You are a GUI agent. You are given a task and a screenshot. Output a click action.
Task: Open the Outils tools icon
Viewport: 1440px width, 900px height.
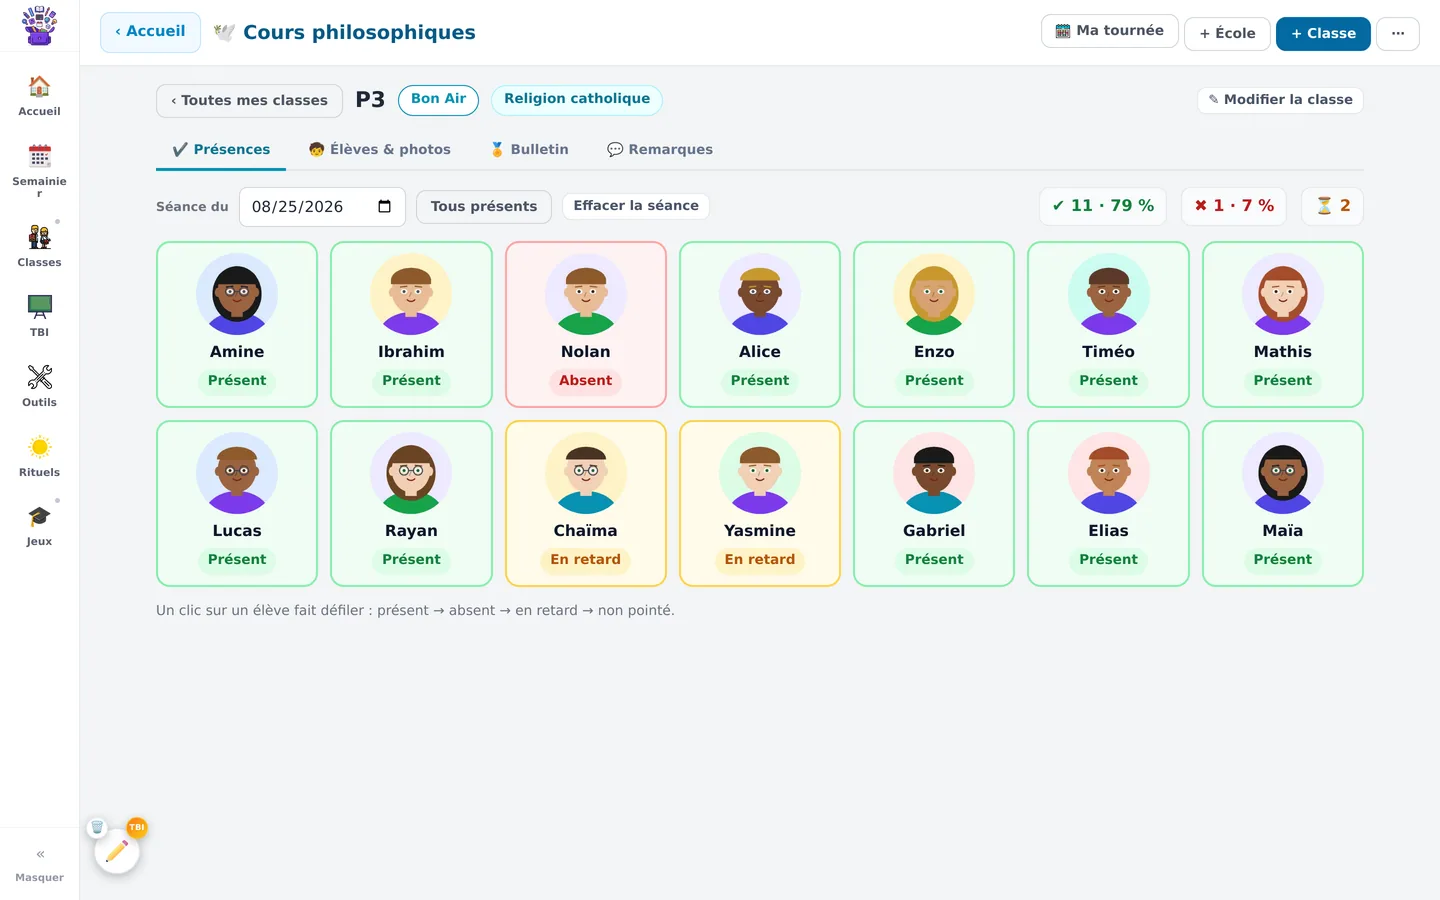(x=39, y=377)
